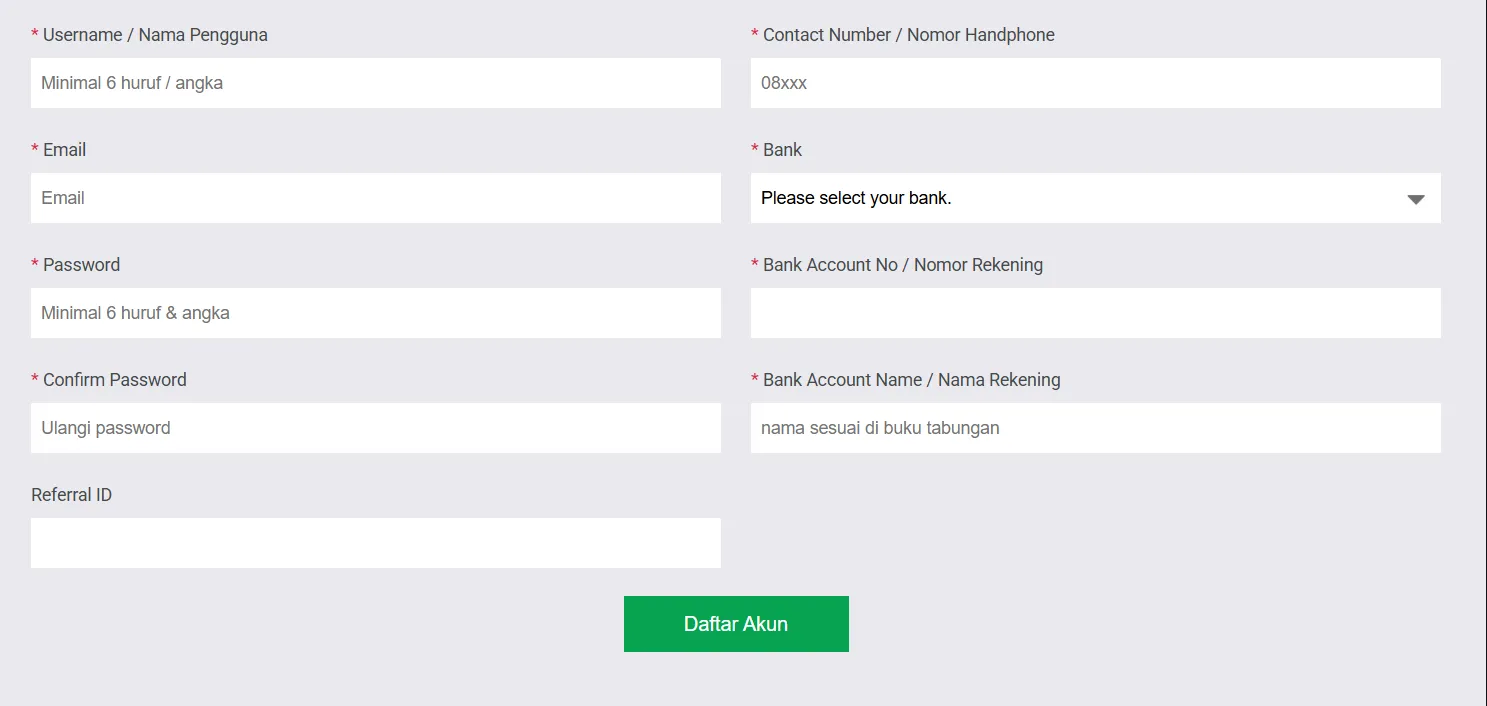Click the dropdown arrow next to Please select your bank
The width and height of the screenshot is (1487, 706).
pos(1416,198)
